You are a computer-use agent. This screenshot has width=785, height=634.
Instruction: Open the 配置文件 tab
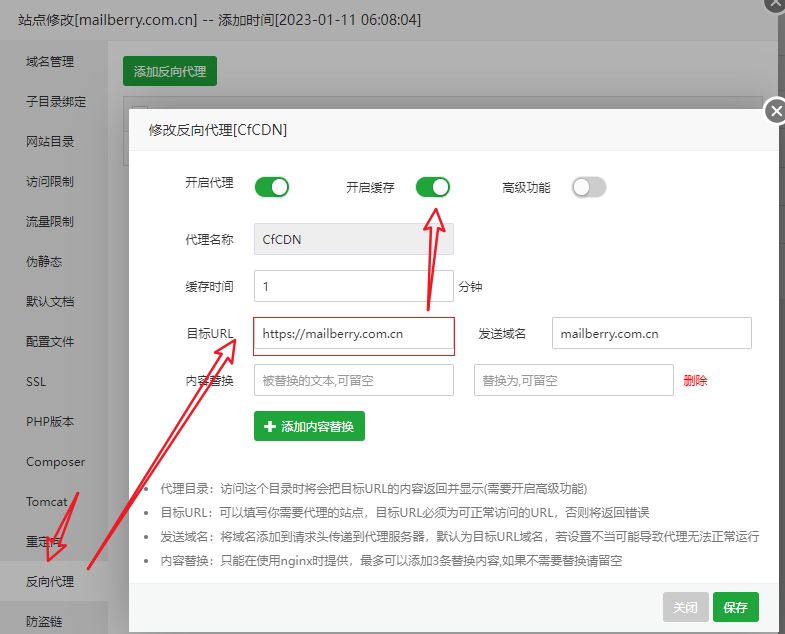tap(50, 342)
